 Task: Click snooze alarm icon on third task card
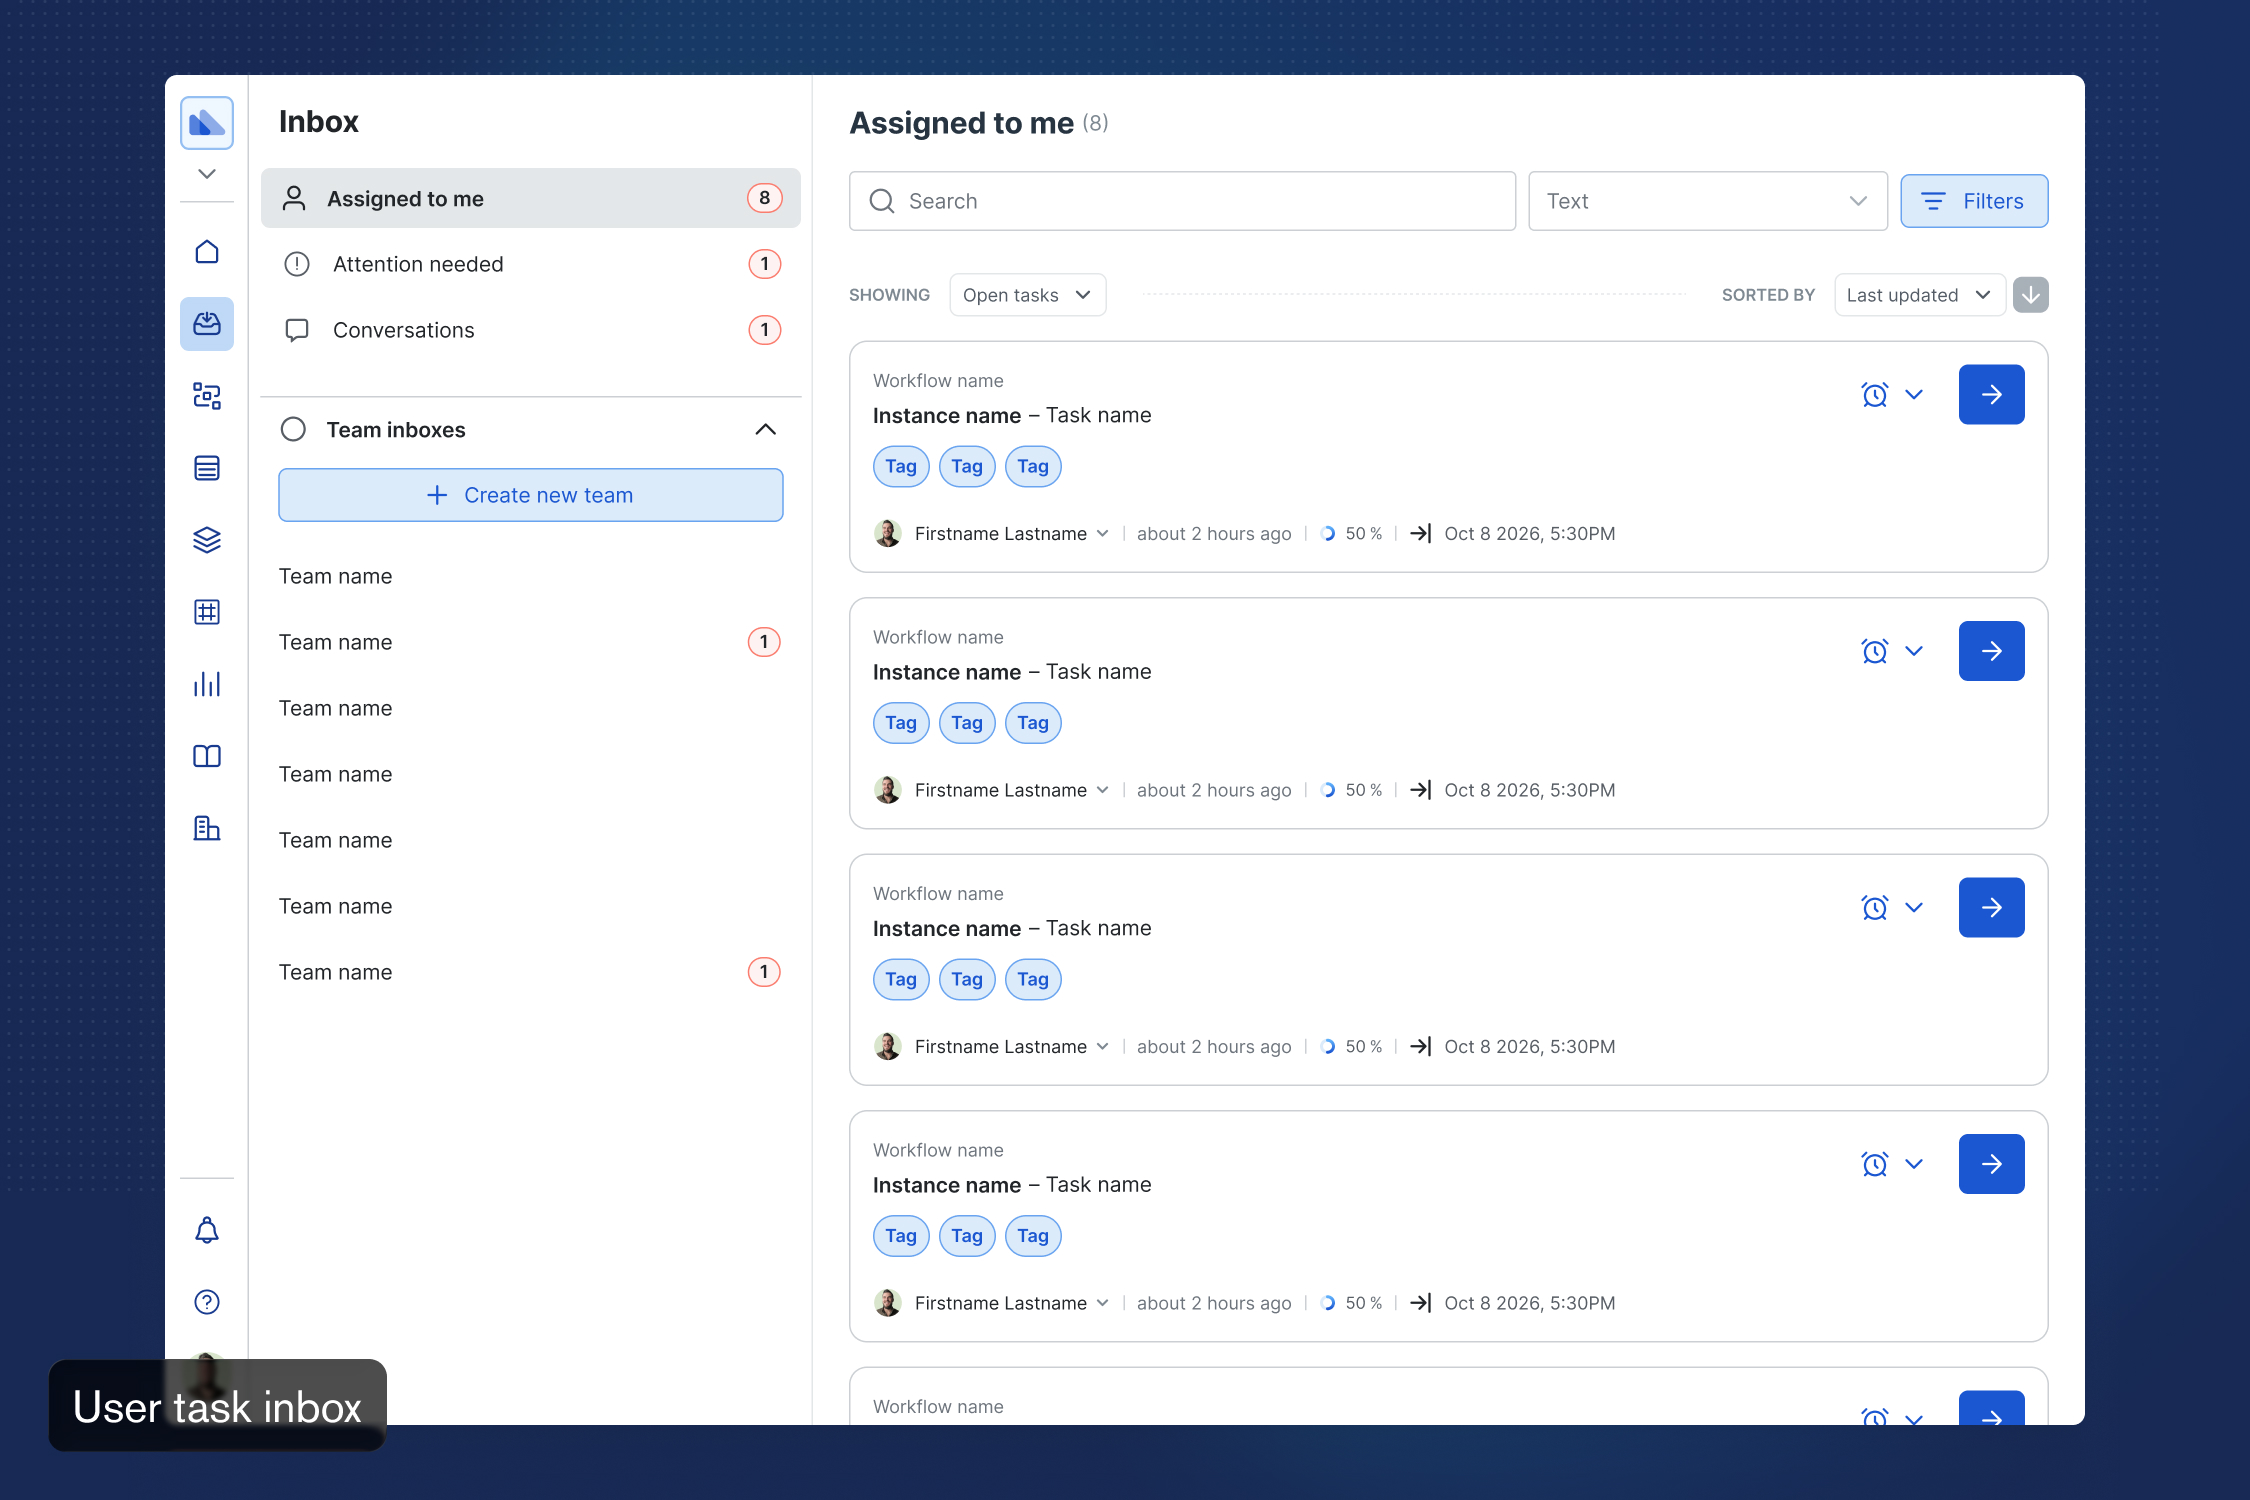point(1875,908)
